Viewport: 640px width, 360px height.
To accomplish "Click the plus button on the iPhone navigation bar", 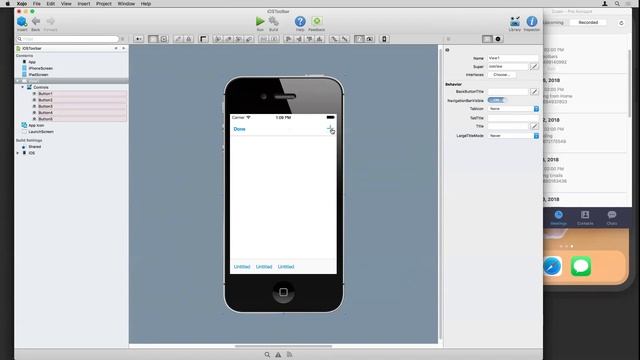I will [330, 129].
